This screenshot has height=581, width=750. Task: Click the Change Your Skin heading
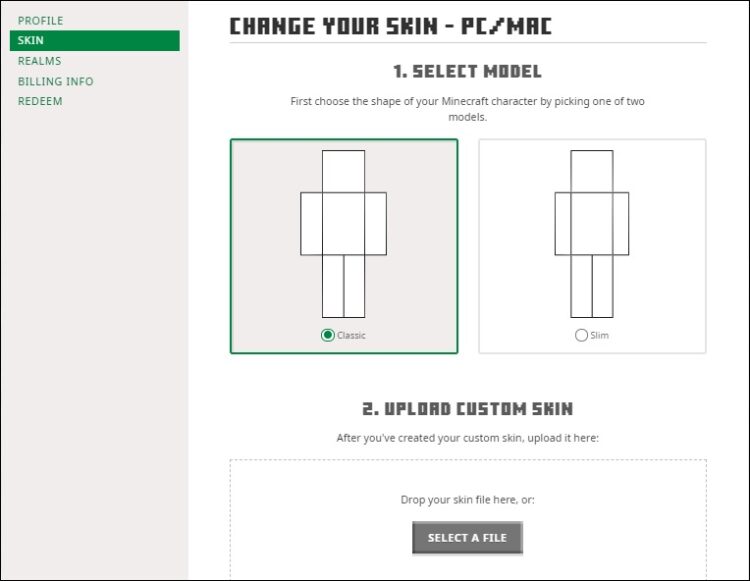(391, 26)
